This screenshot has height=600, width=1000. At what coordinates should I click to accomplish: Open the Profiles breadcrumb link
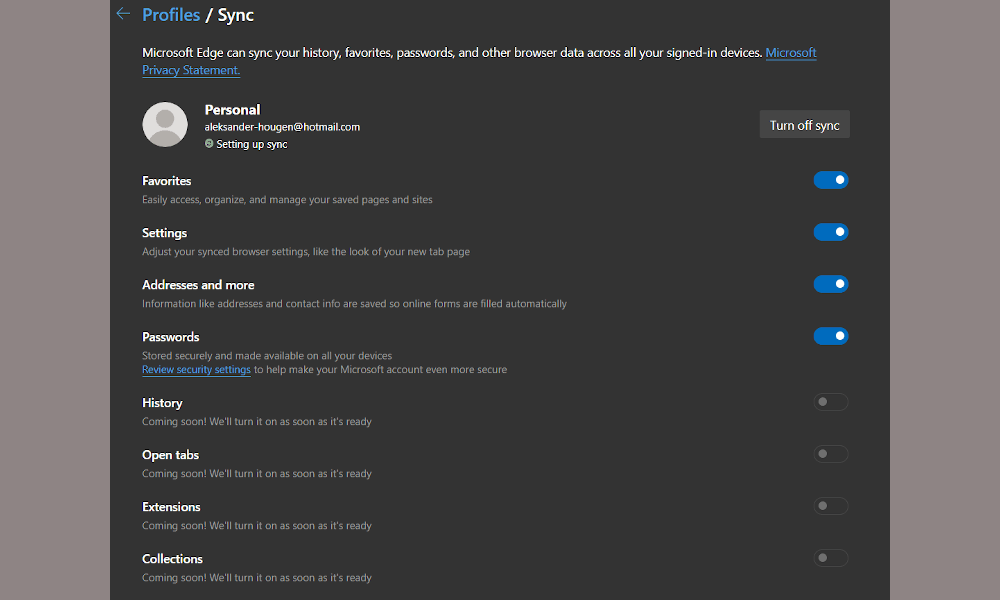point(171,15)
